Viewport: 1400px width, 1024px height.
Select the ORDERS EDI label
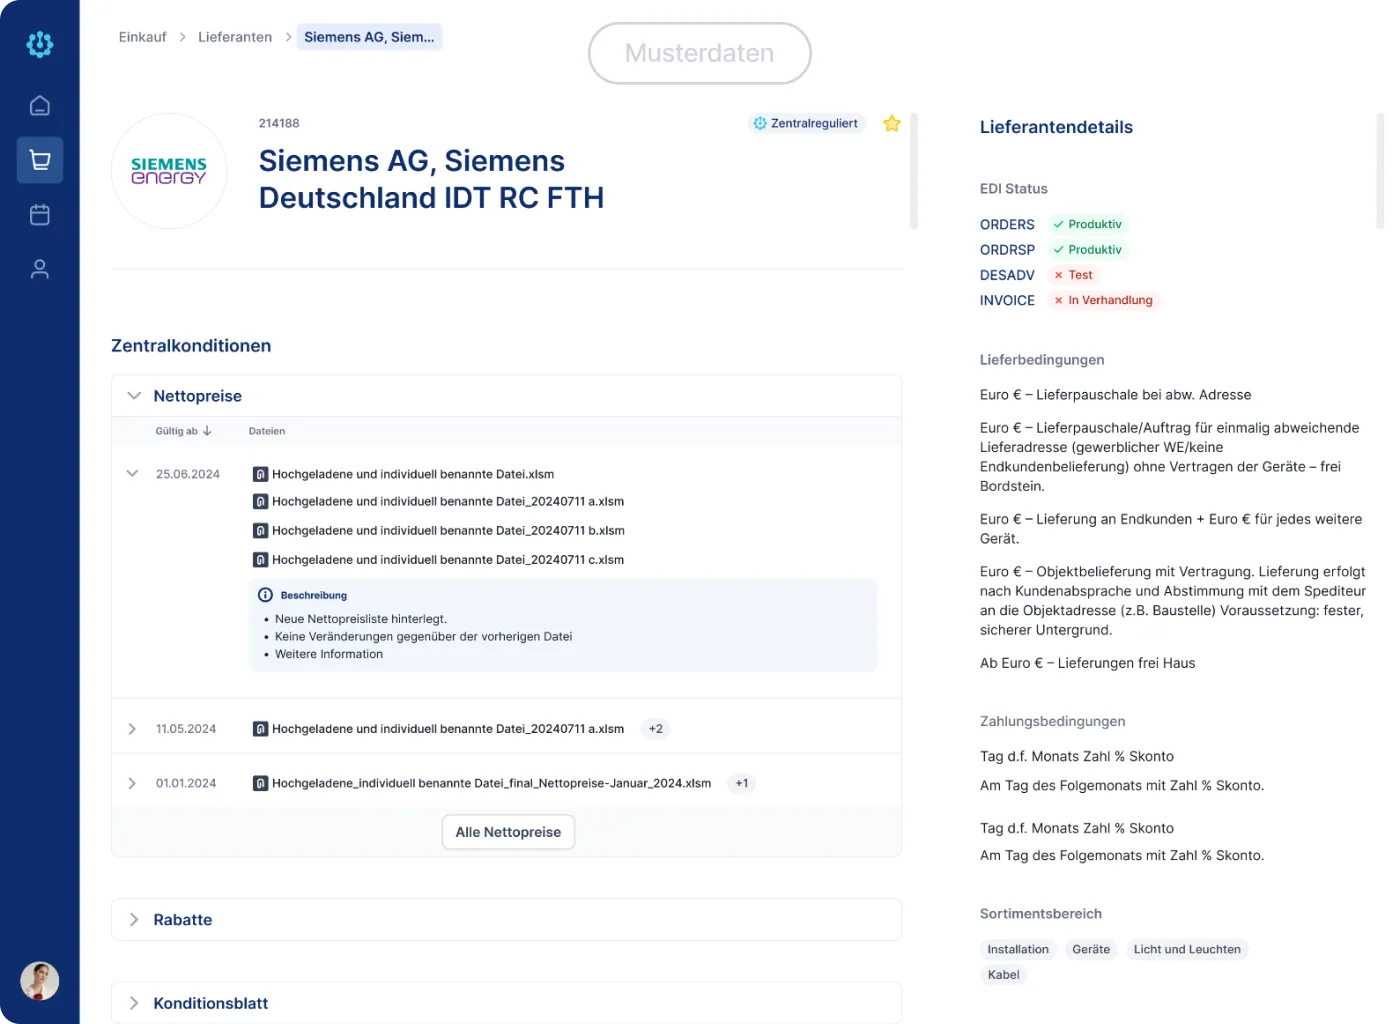pos(1007,224)
